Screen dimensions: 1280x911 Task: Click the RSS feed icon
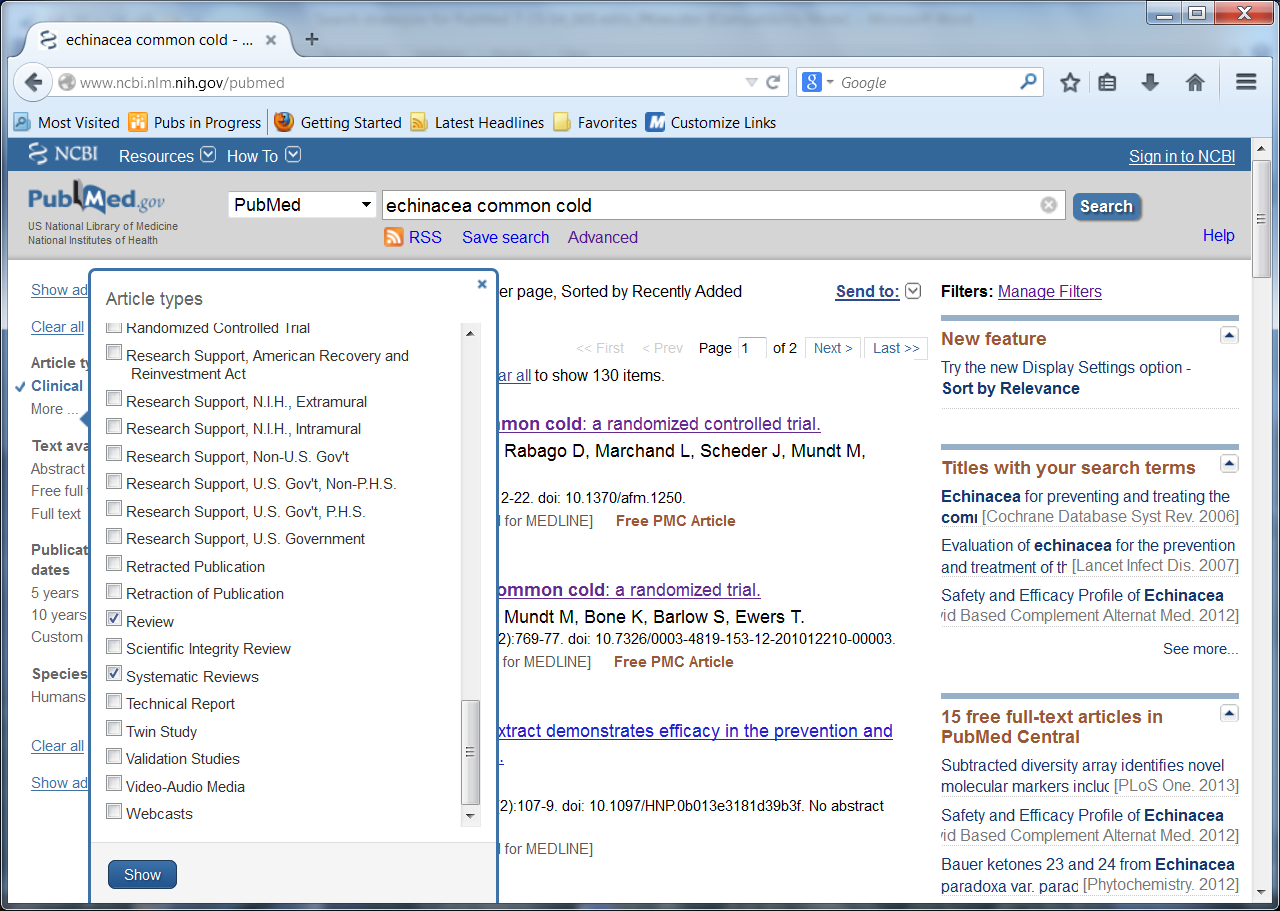coord(394,237)
